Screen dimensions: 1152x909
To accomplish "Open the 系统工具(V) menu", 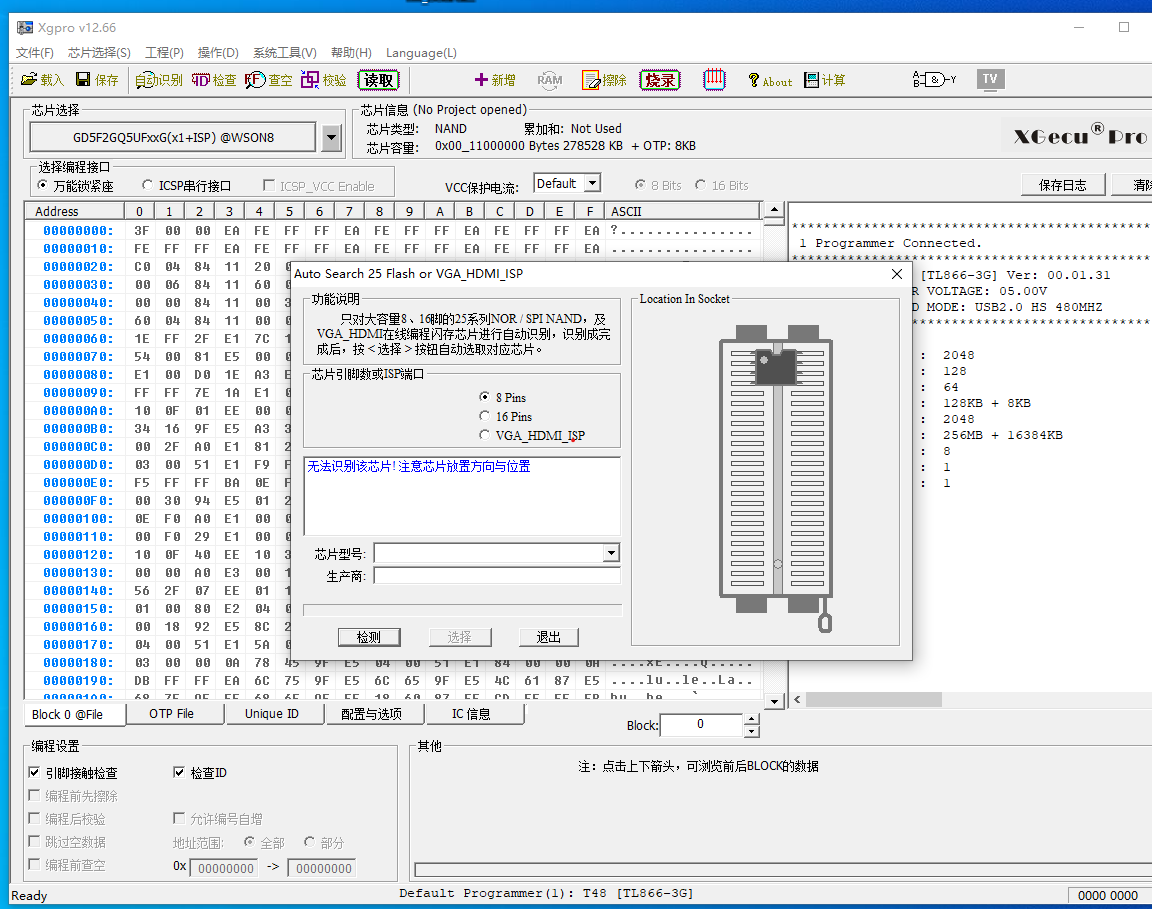I will (x=284, y=52).
